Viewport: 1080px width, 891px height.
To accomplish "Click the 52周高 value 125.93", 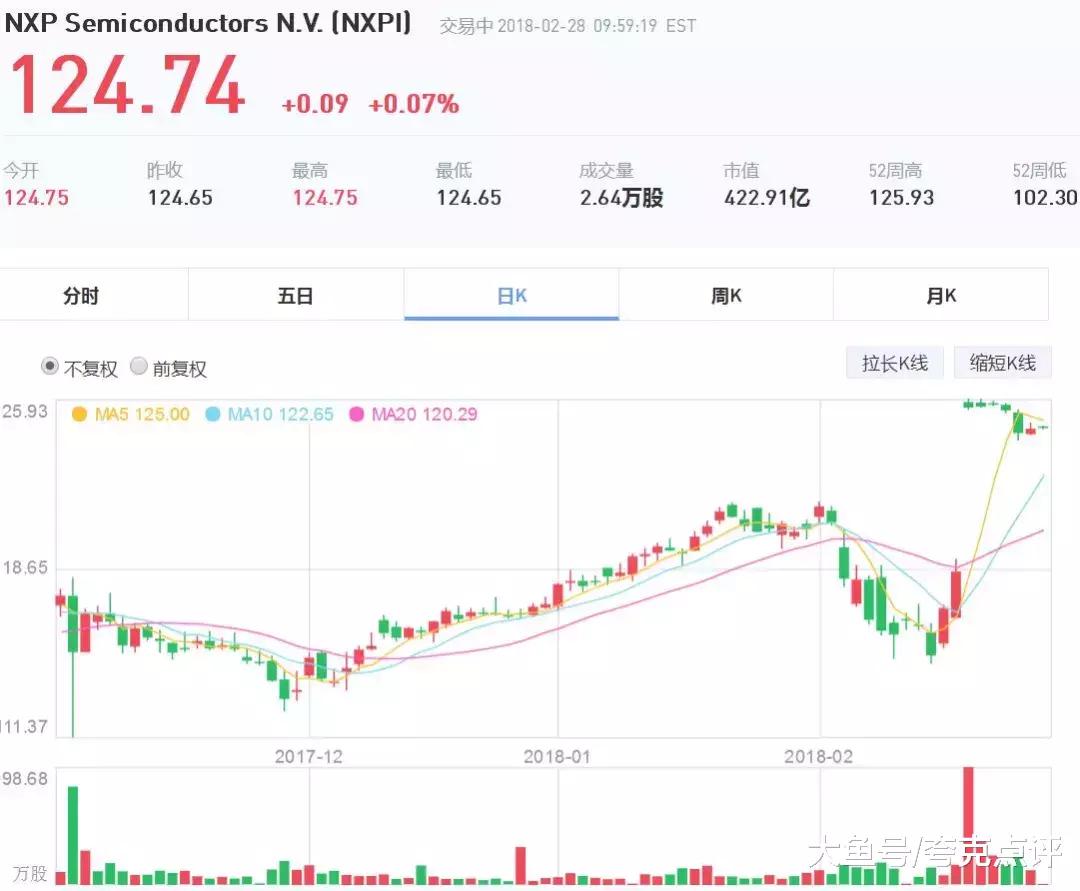I will pos(901,198).
